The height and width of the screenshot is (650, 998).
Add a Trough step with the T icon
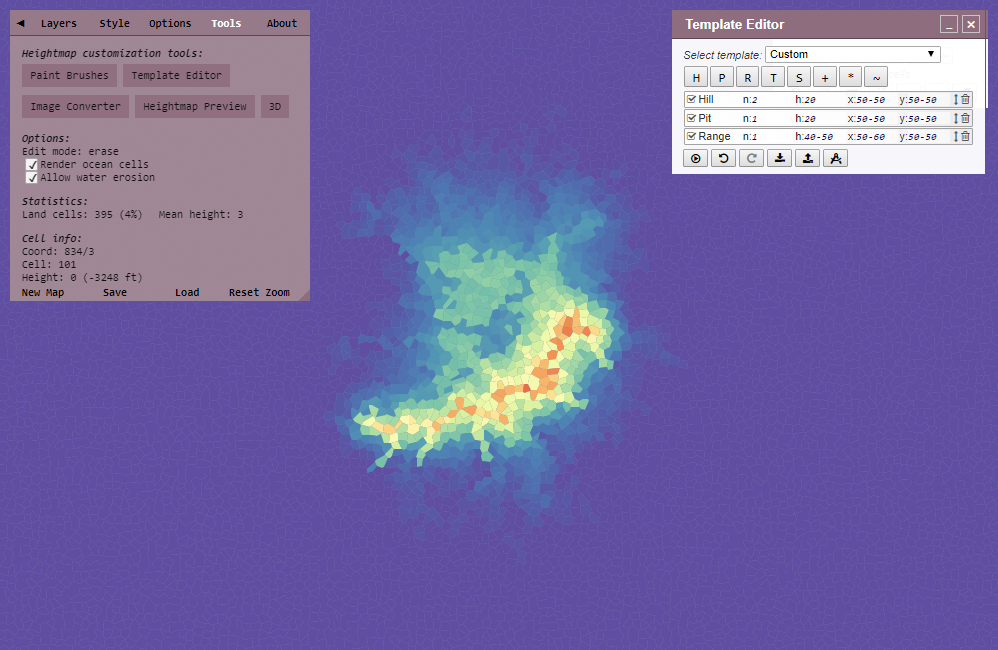[x=773, y=76]
